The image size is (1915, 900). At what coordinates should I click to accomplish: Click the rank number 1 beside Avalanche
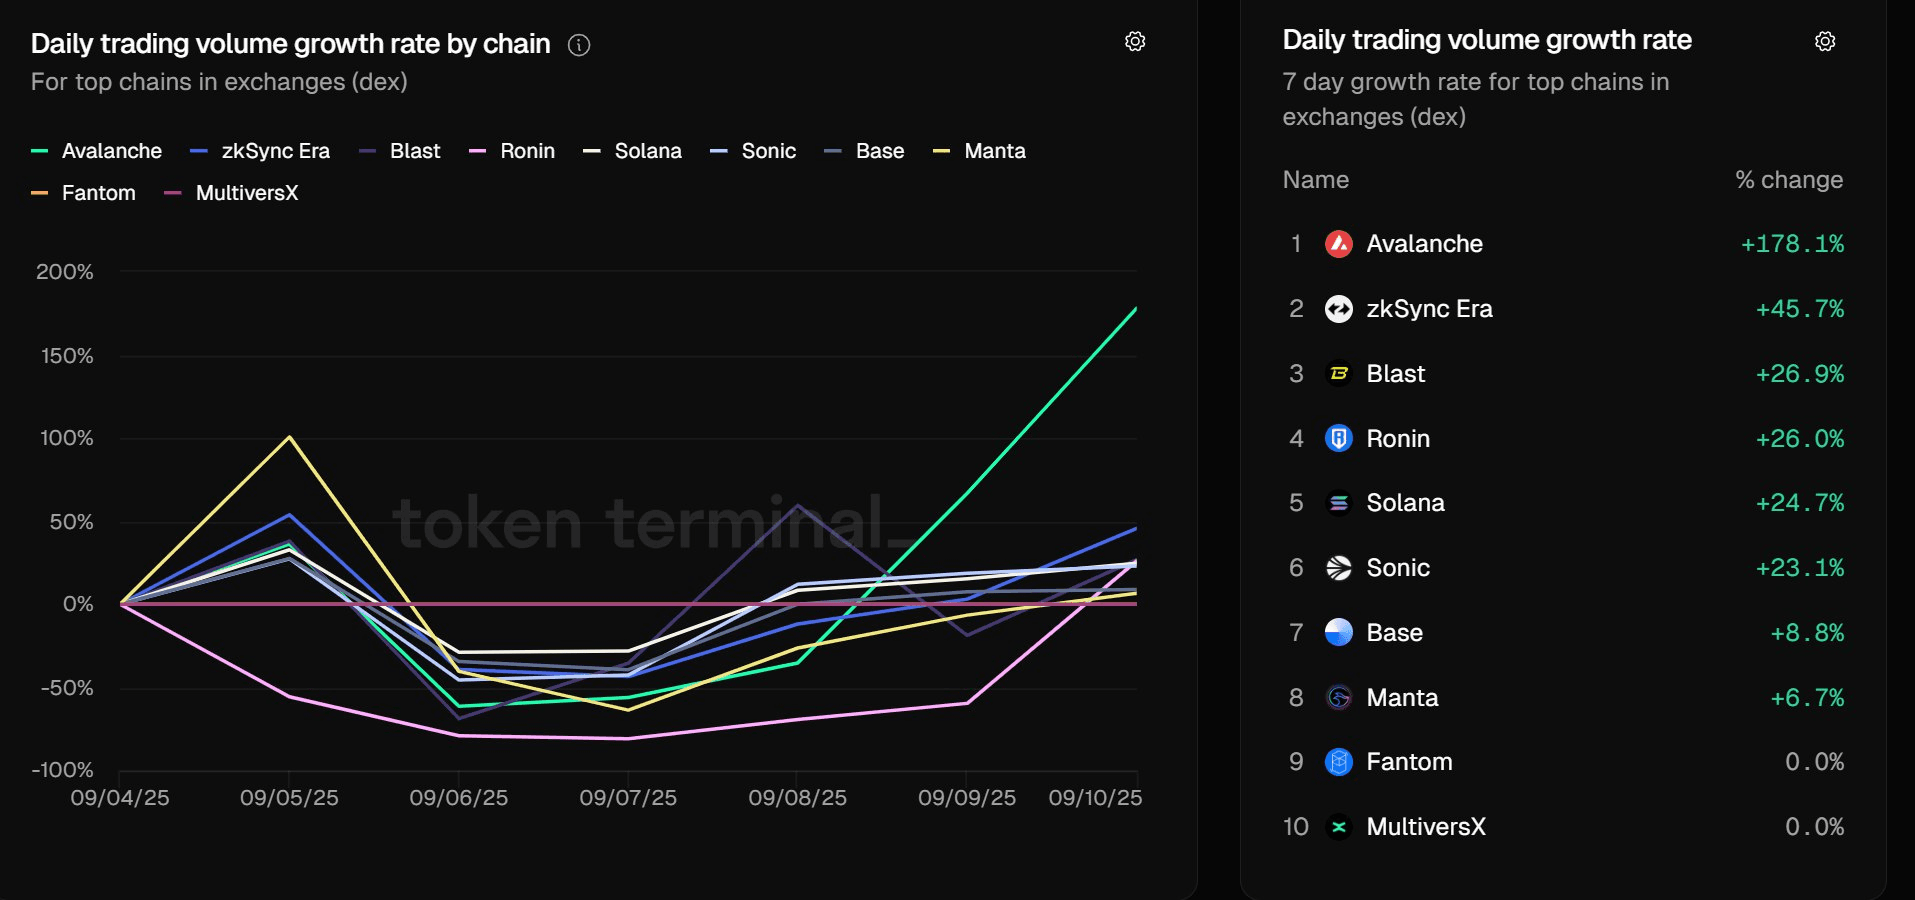1296,244
